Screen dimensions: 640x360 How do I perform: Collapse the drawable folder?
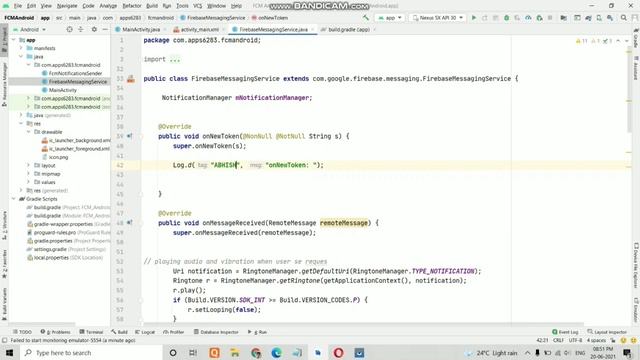coord(29,132)
